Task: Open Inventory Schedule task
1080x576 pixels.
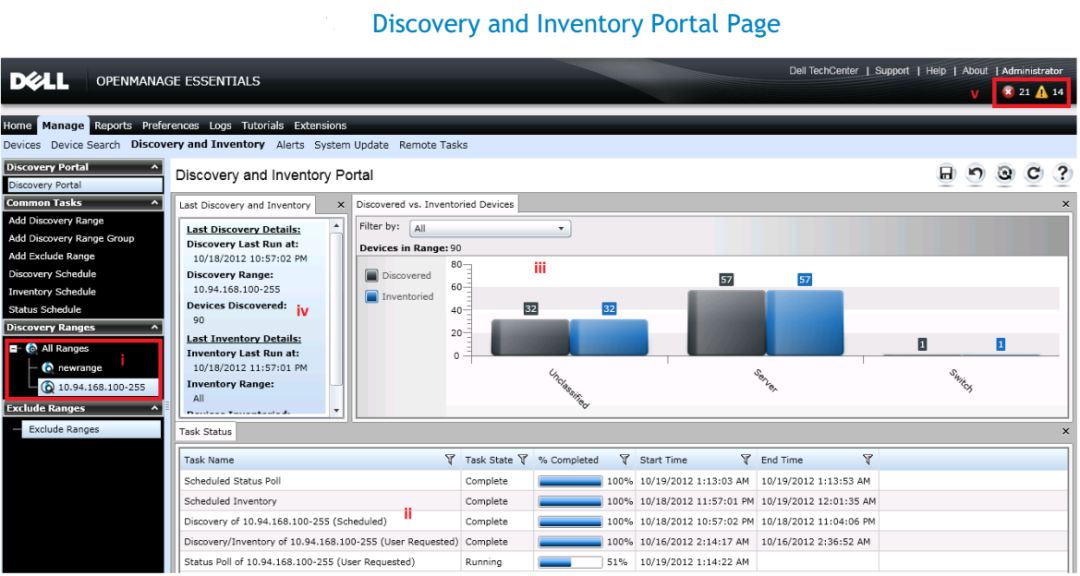Action: click(52, 292)
